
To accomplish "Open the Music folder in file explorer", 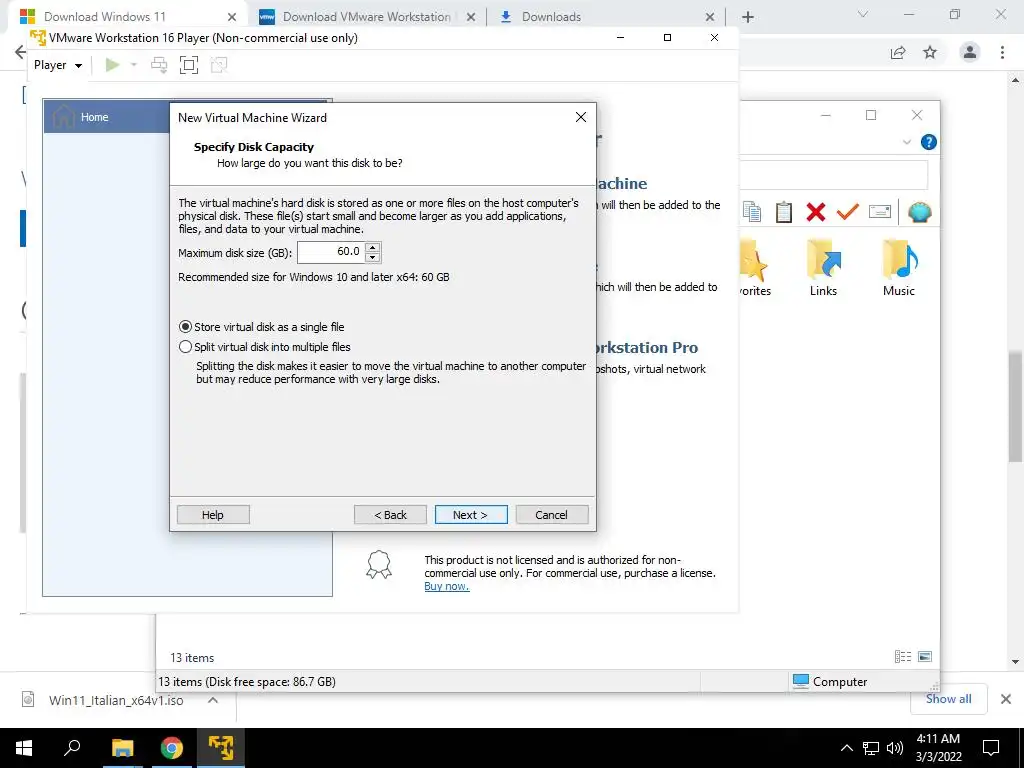I will tap(899, 268).
